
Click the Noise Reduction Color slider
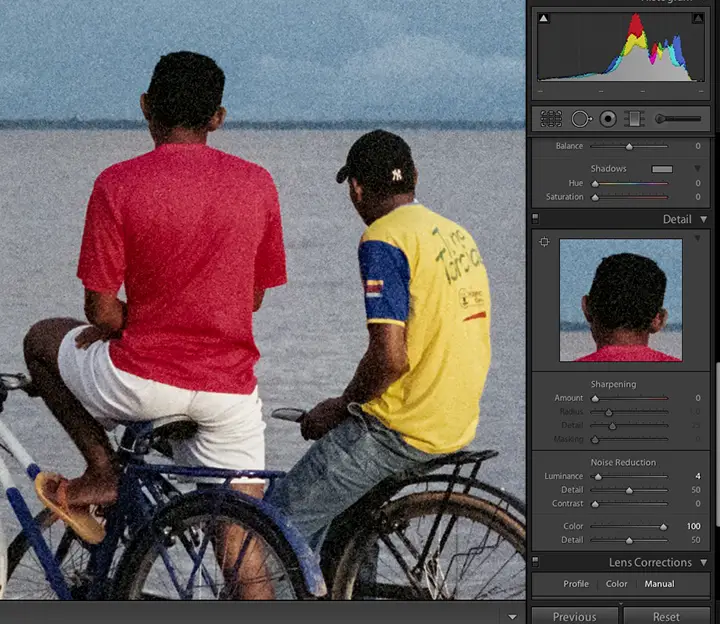click(x=629, y=527)
